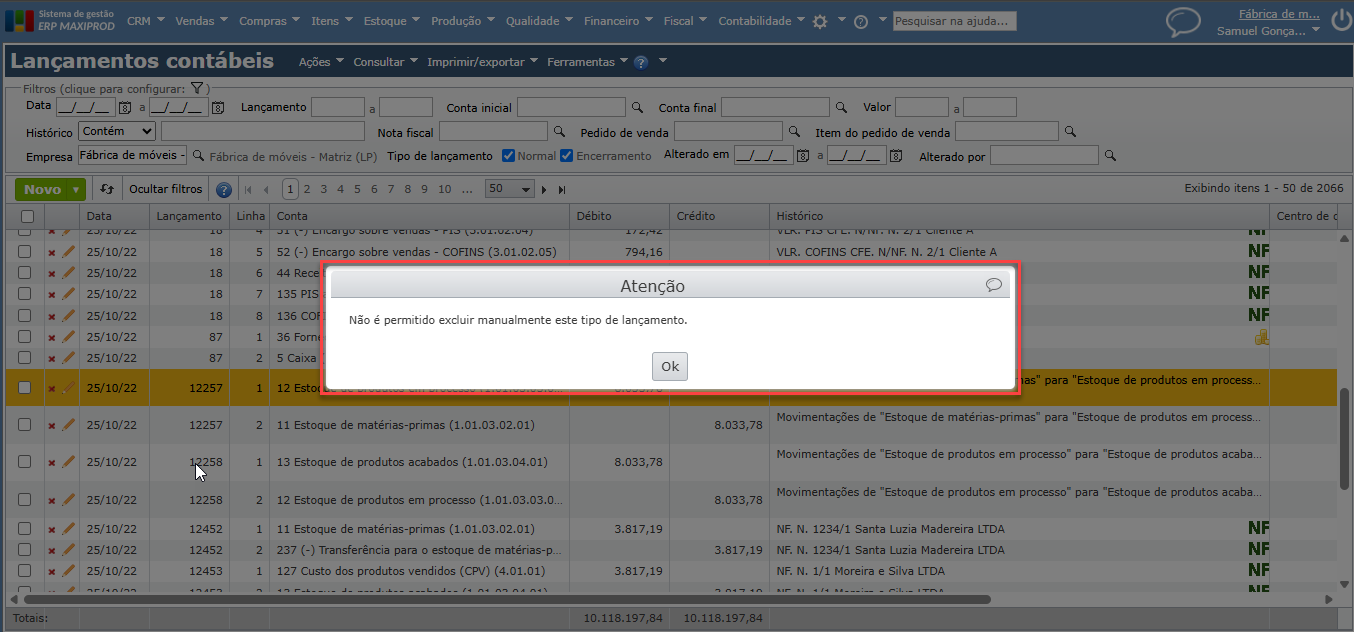Open the settings gear icon
1354x632 pixels.
click(x=820, y=21)
